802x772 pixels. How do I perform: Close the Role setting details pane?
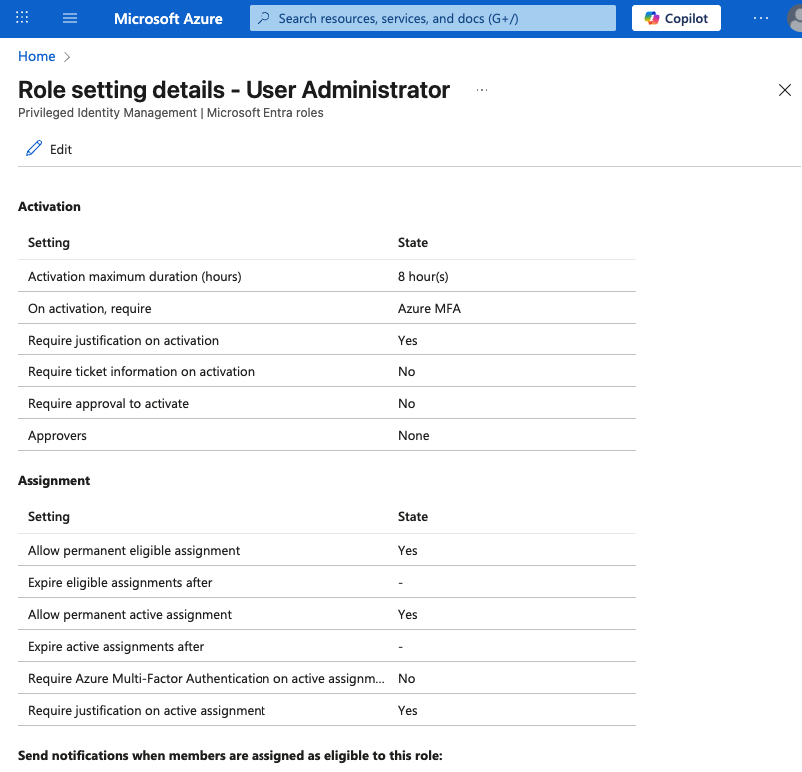click(785, 90)
